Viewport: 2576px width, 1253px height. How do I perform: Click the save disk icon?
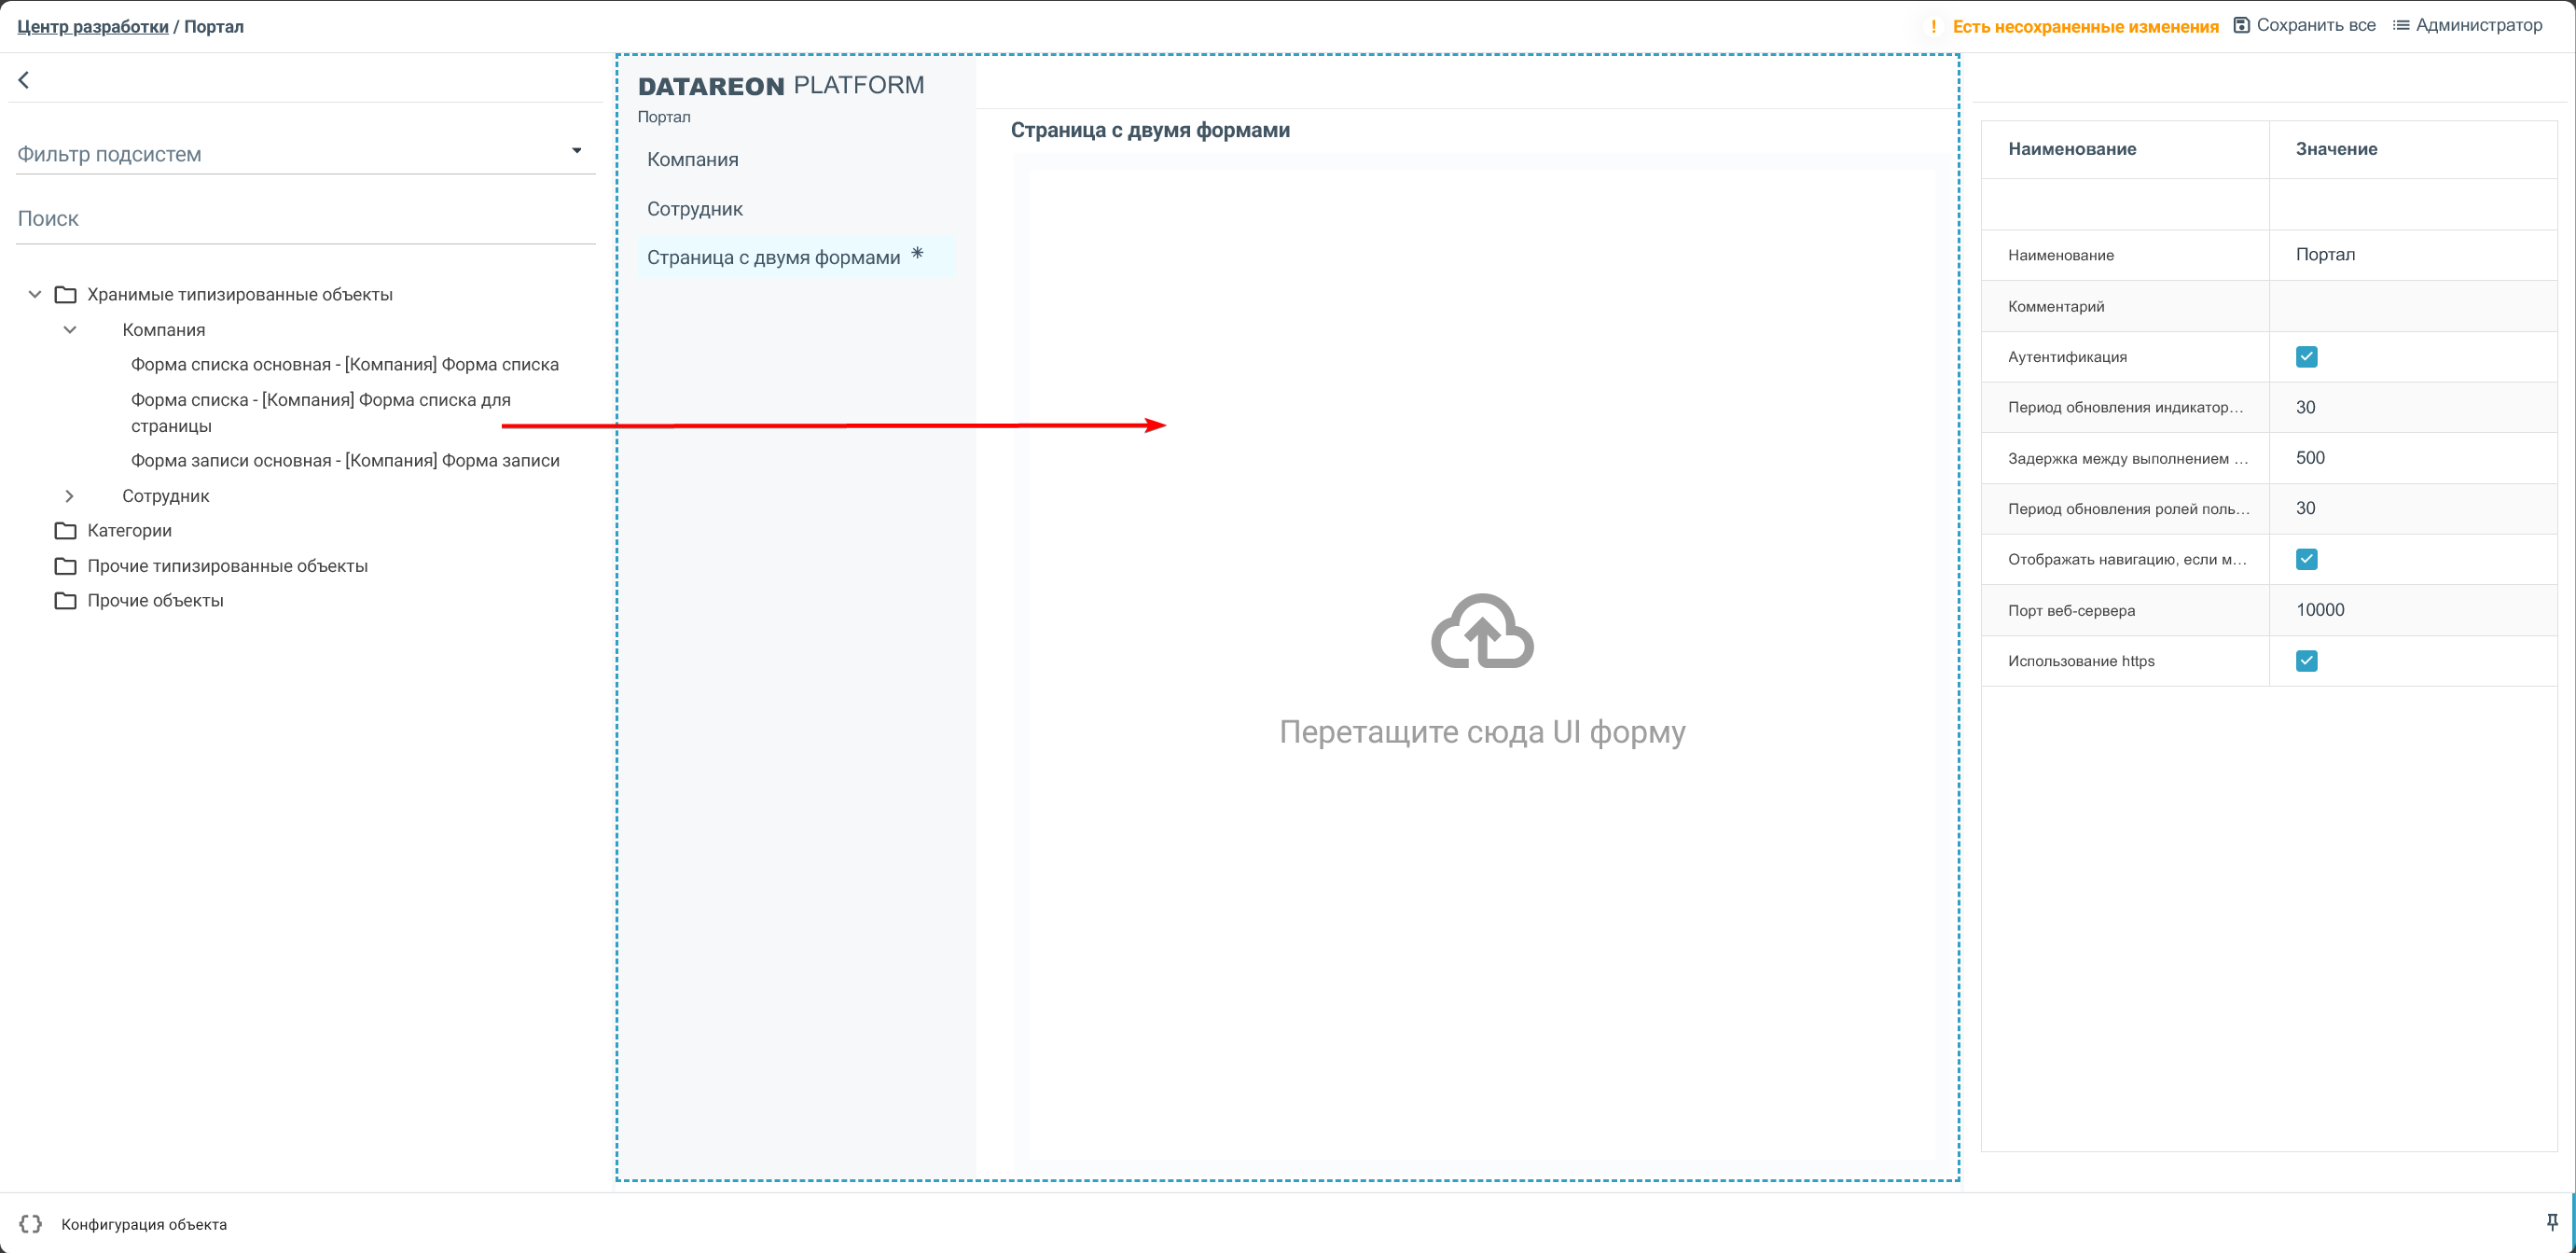(2241, 25)
